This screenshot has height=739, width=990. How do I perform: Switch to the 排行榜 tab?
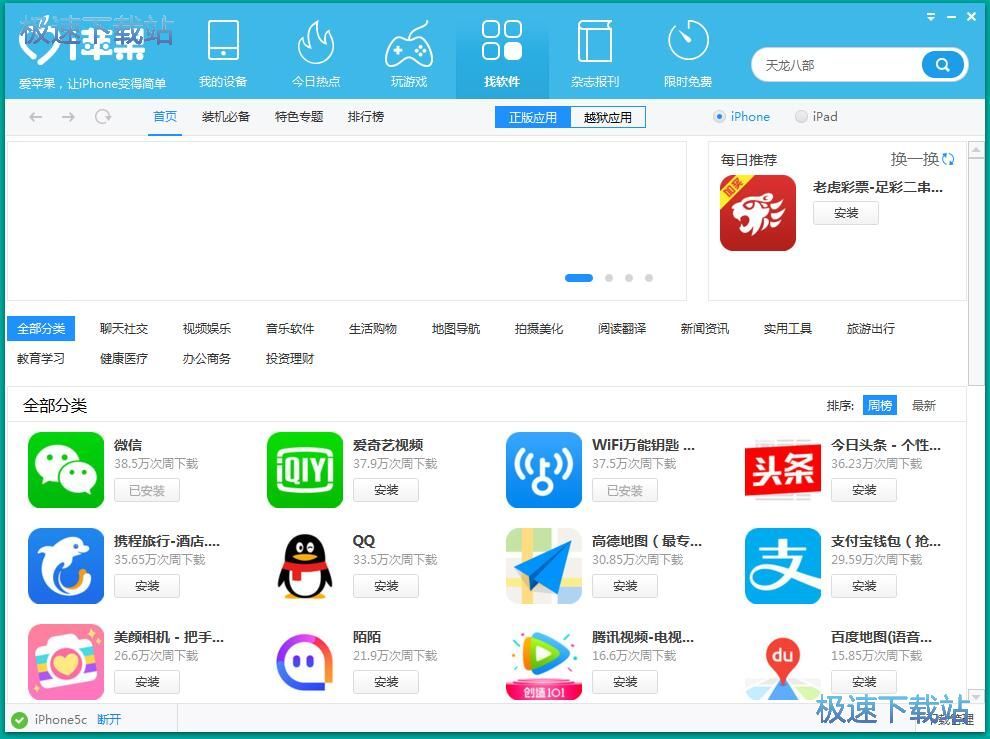click(366, 117)
